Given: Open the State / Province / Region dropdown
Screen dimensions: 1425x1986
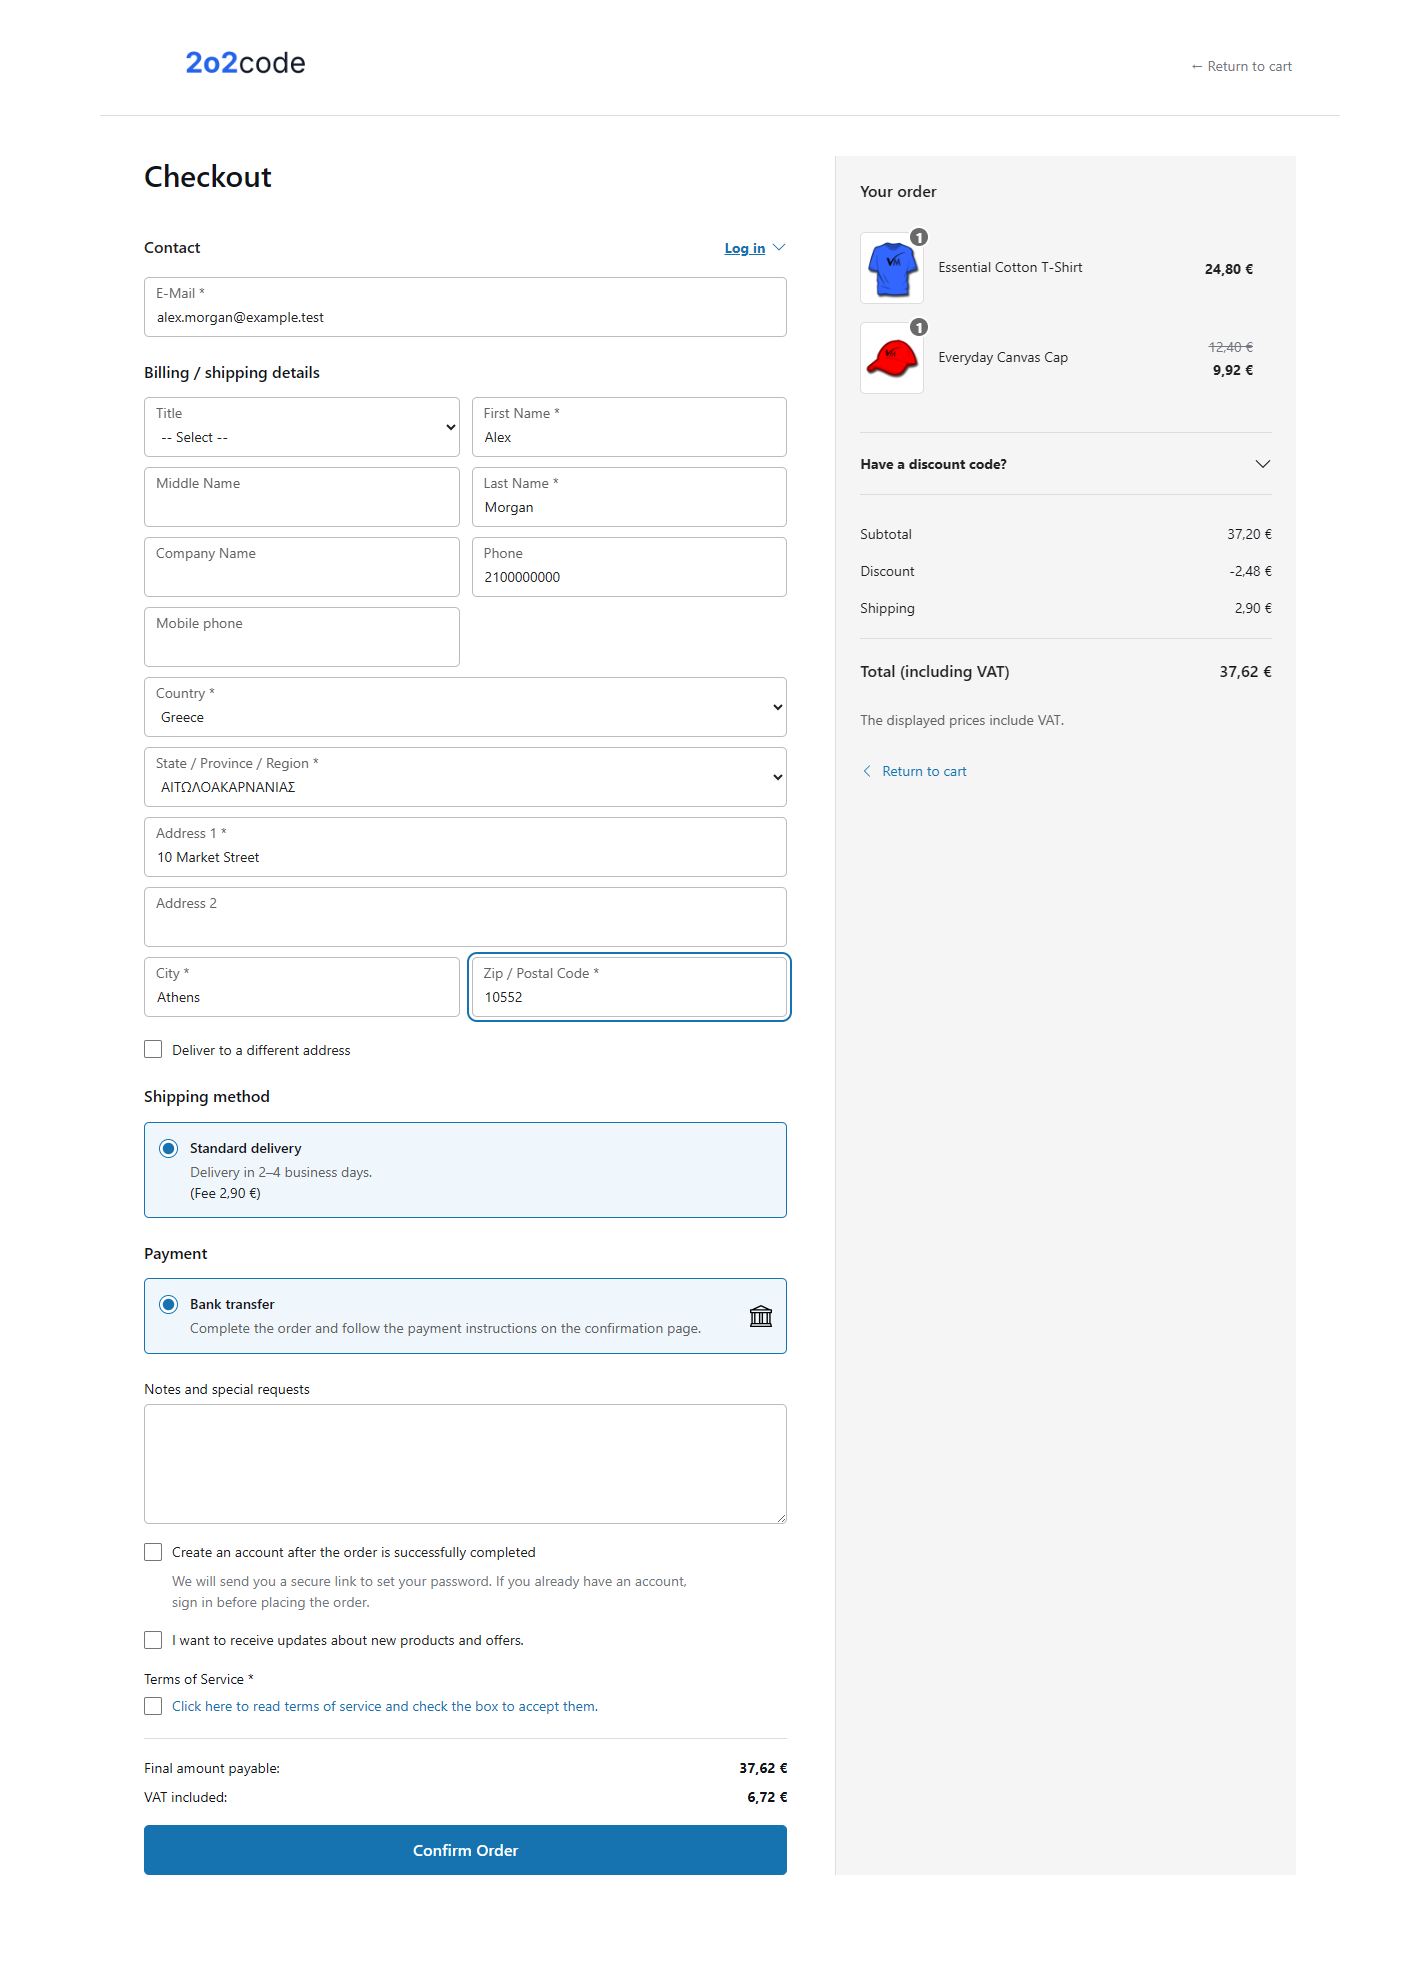Looking at the screenshot, I should point(465,777).
